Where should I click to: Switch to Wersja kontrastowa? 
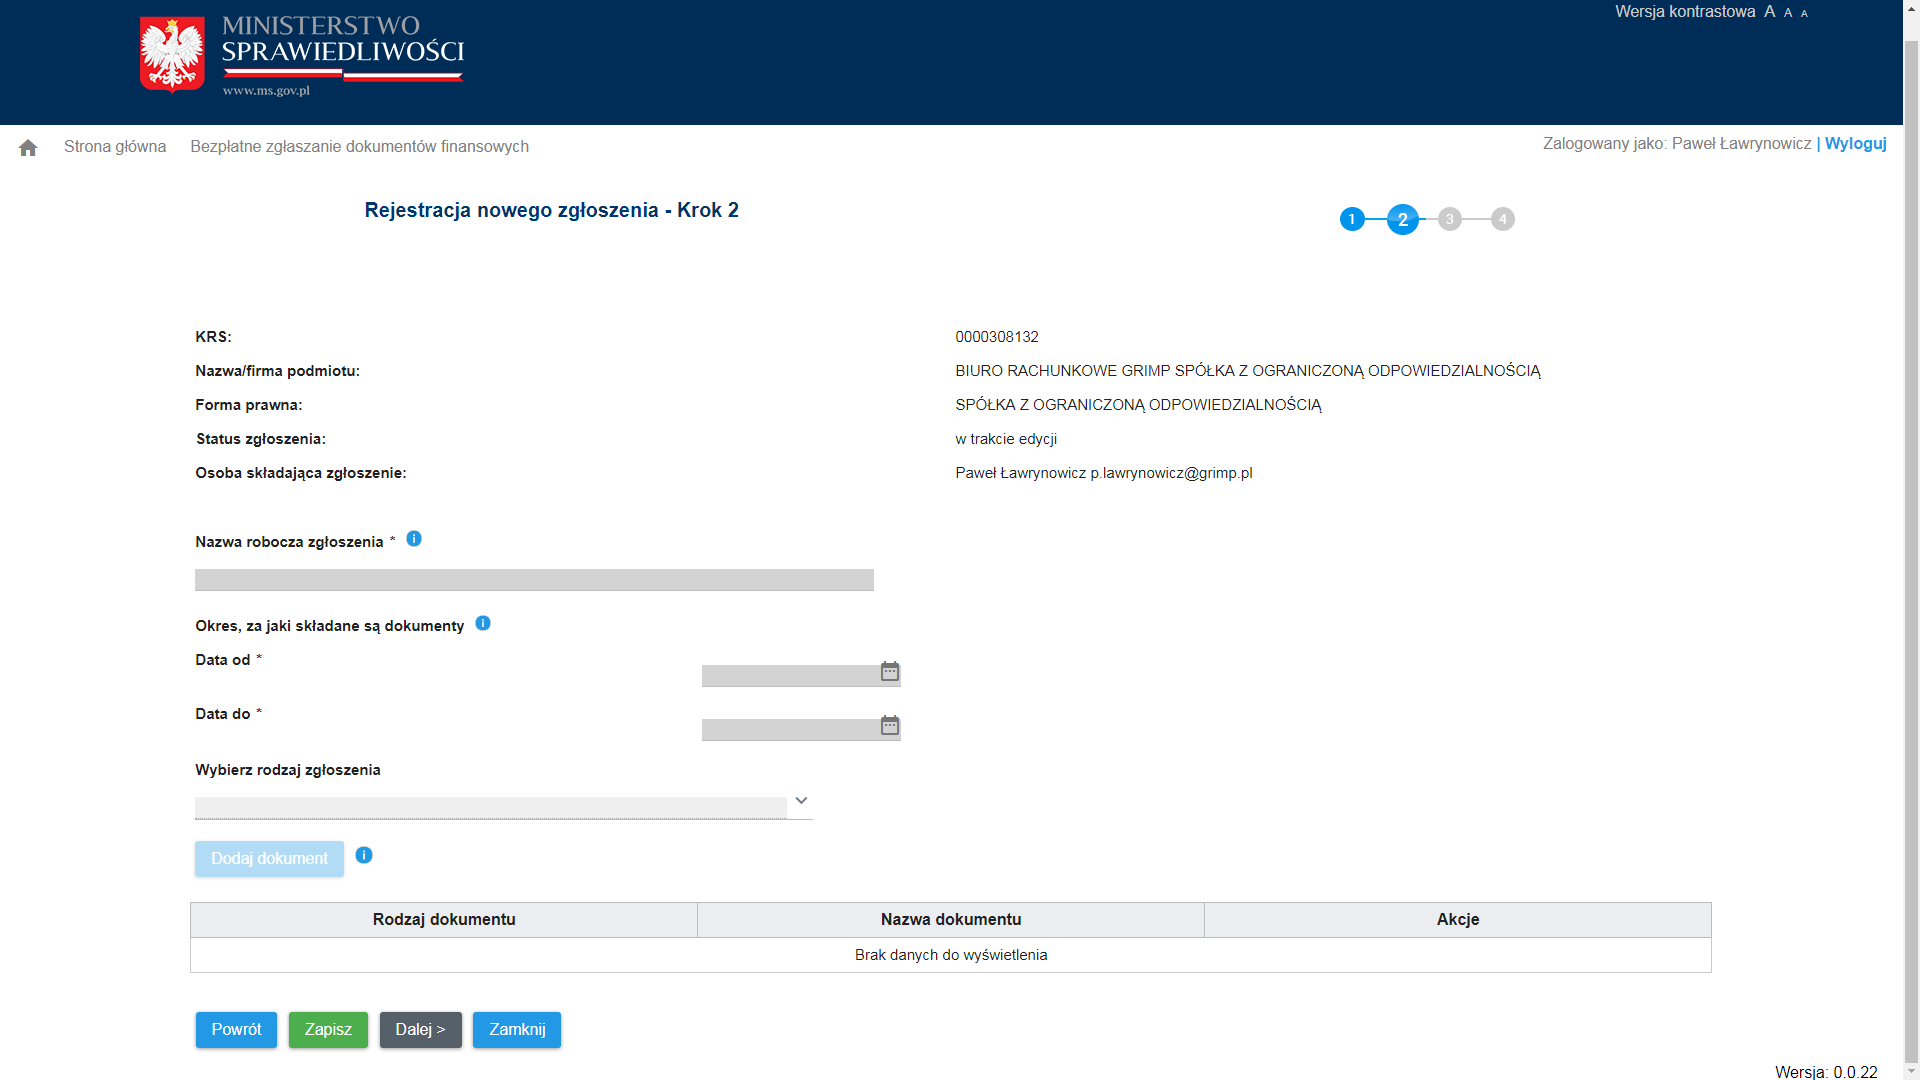click(1685, 12)
